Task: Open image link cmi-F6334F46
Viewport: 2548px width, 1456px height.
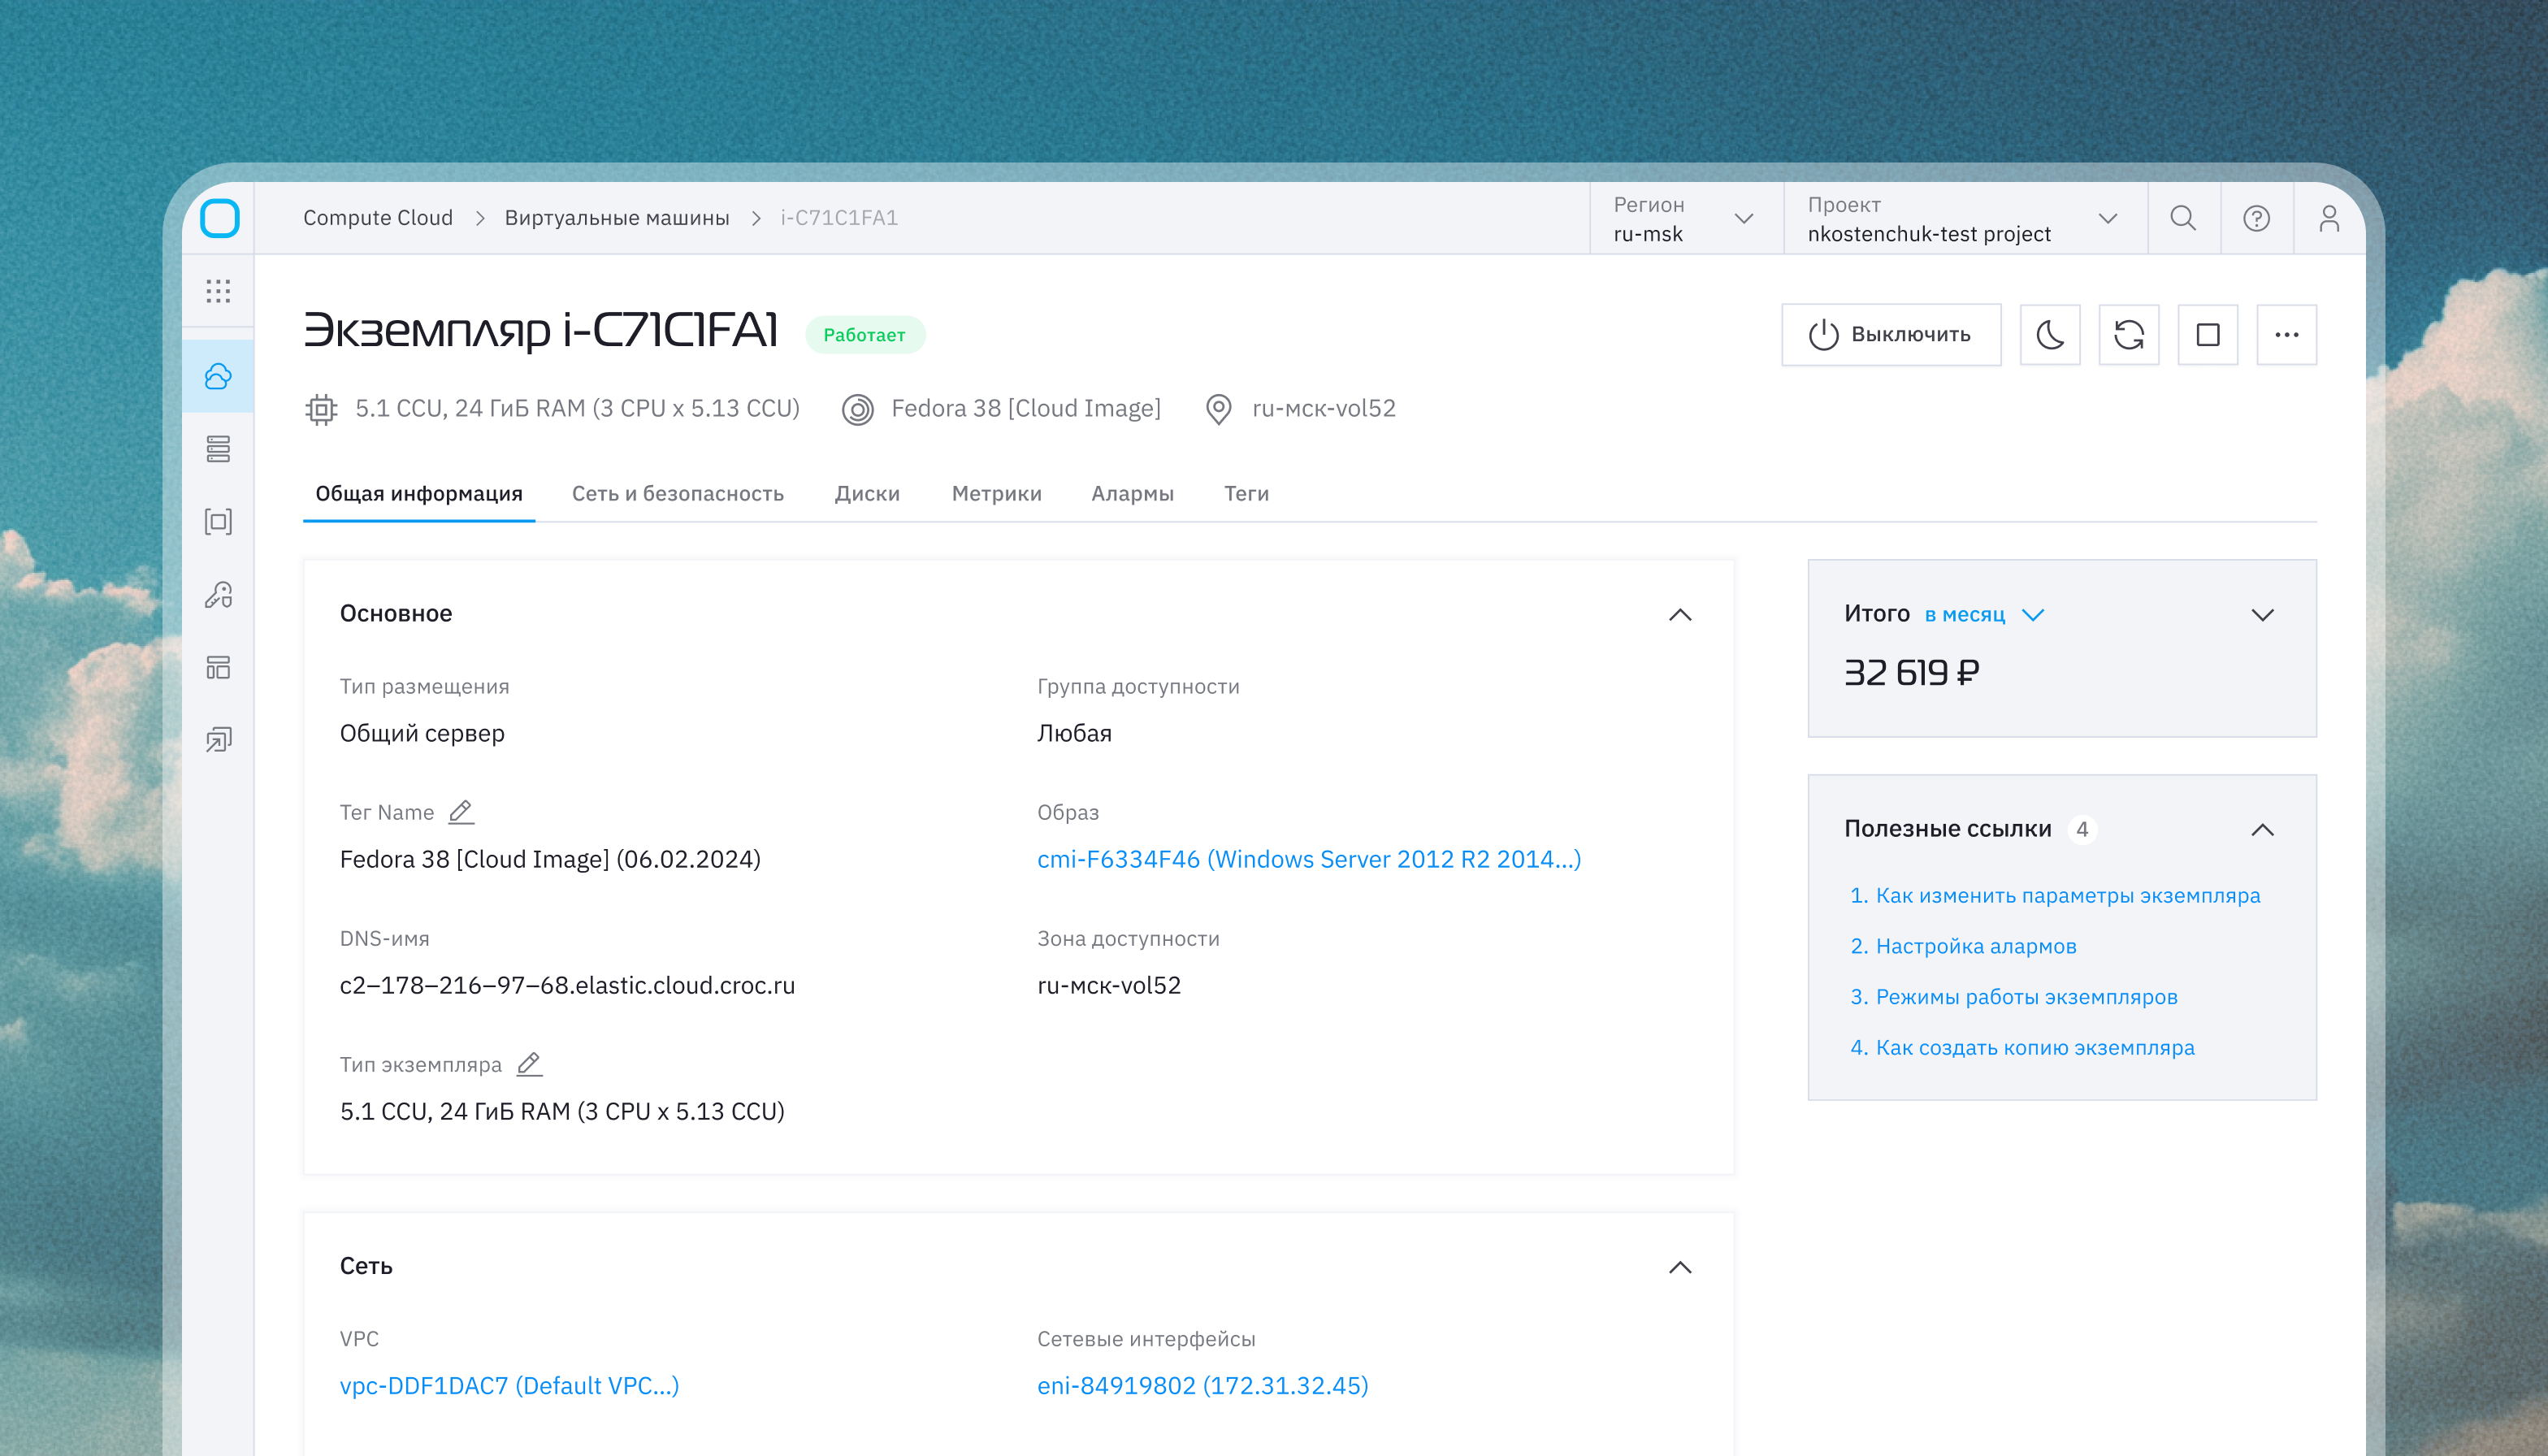Action: point(1309,859)
